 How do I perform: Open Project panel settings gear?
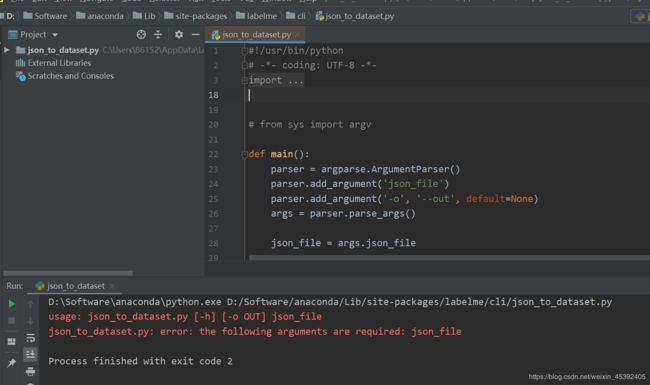pos(179,34)
